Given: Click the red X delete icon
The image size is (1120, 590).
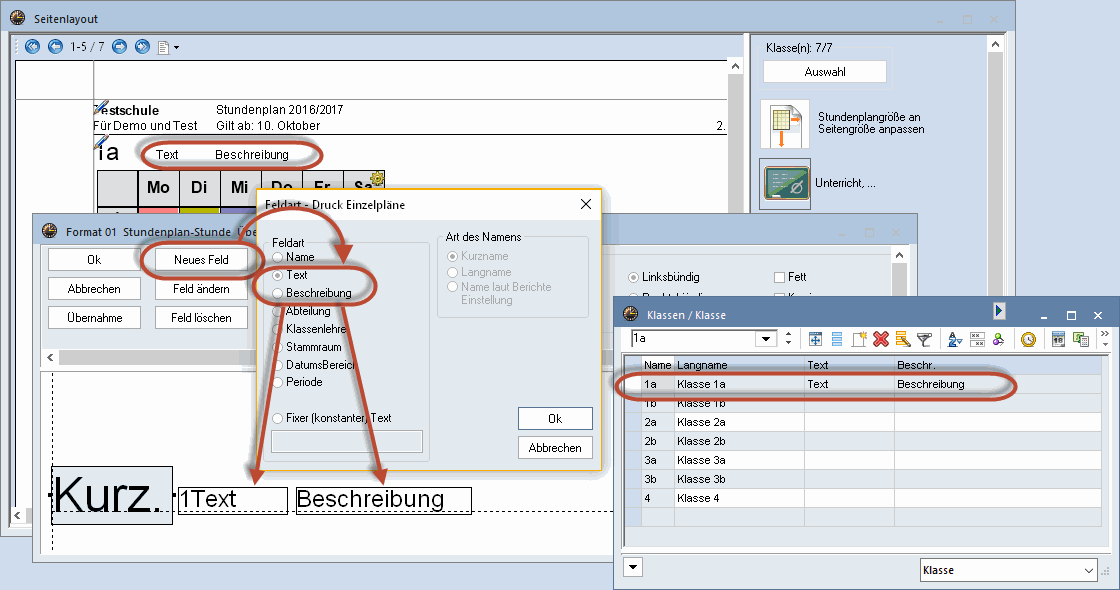Looking at the screenshot, I should 881,339.
